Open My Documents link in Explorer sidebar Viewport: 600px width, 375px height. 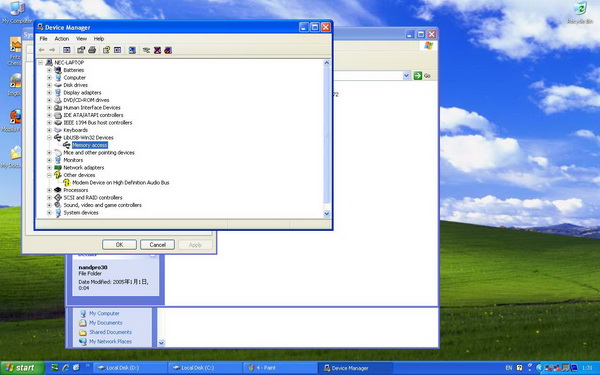[x=106, y=323]
